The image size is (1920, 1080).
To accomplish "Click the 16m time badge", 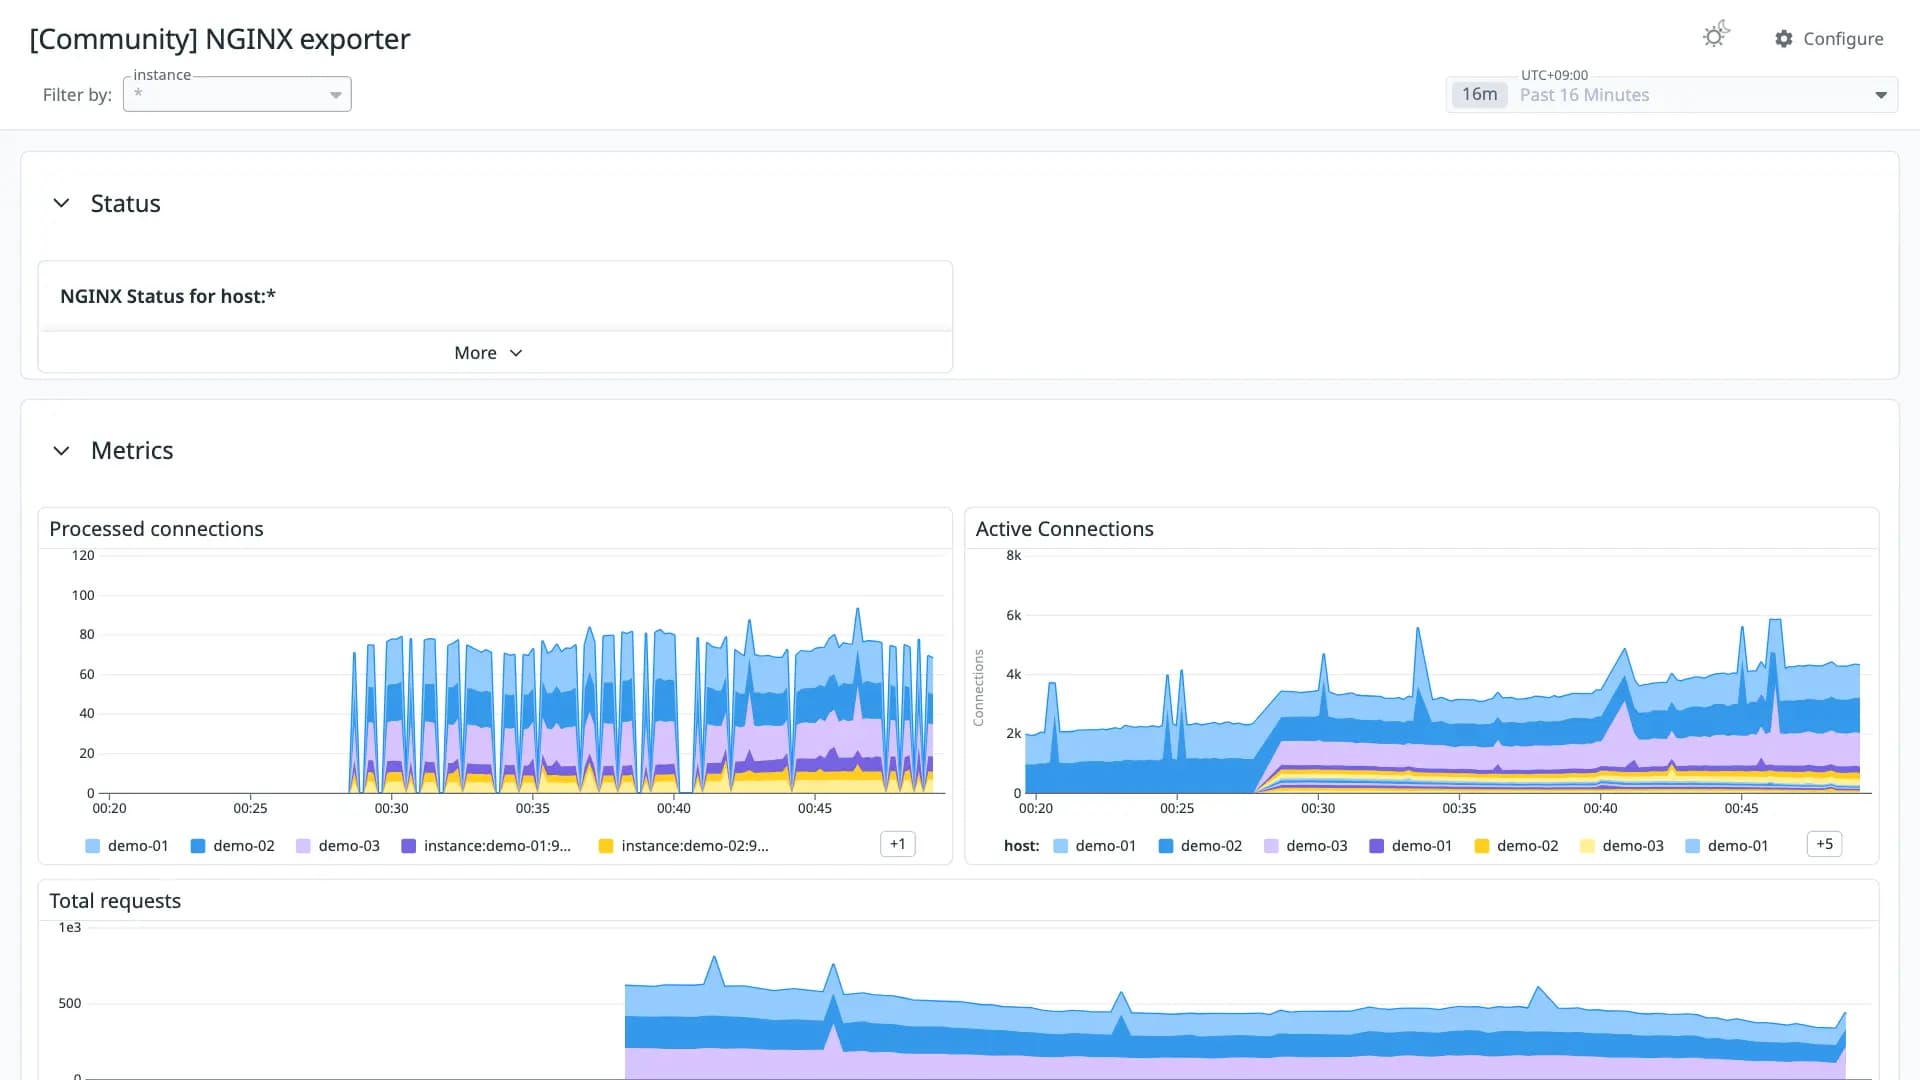I will pyautogui.click(x=1479, y=95).
